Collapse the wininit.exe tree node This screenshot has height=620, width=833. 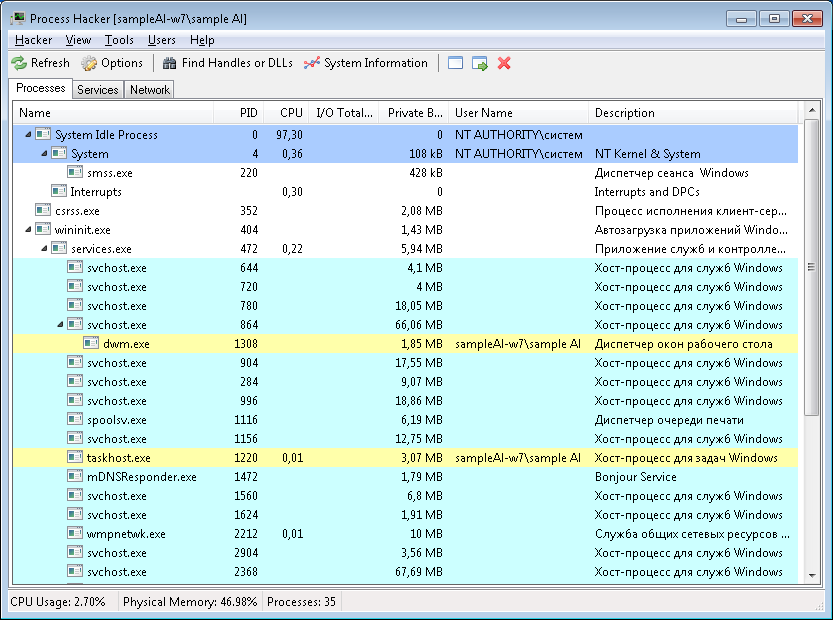(28, 230)
